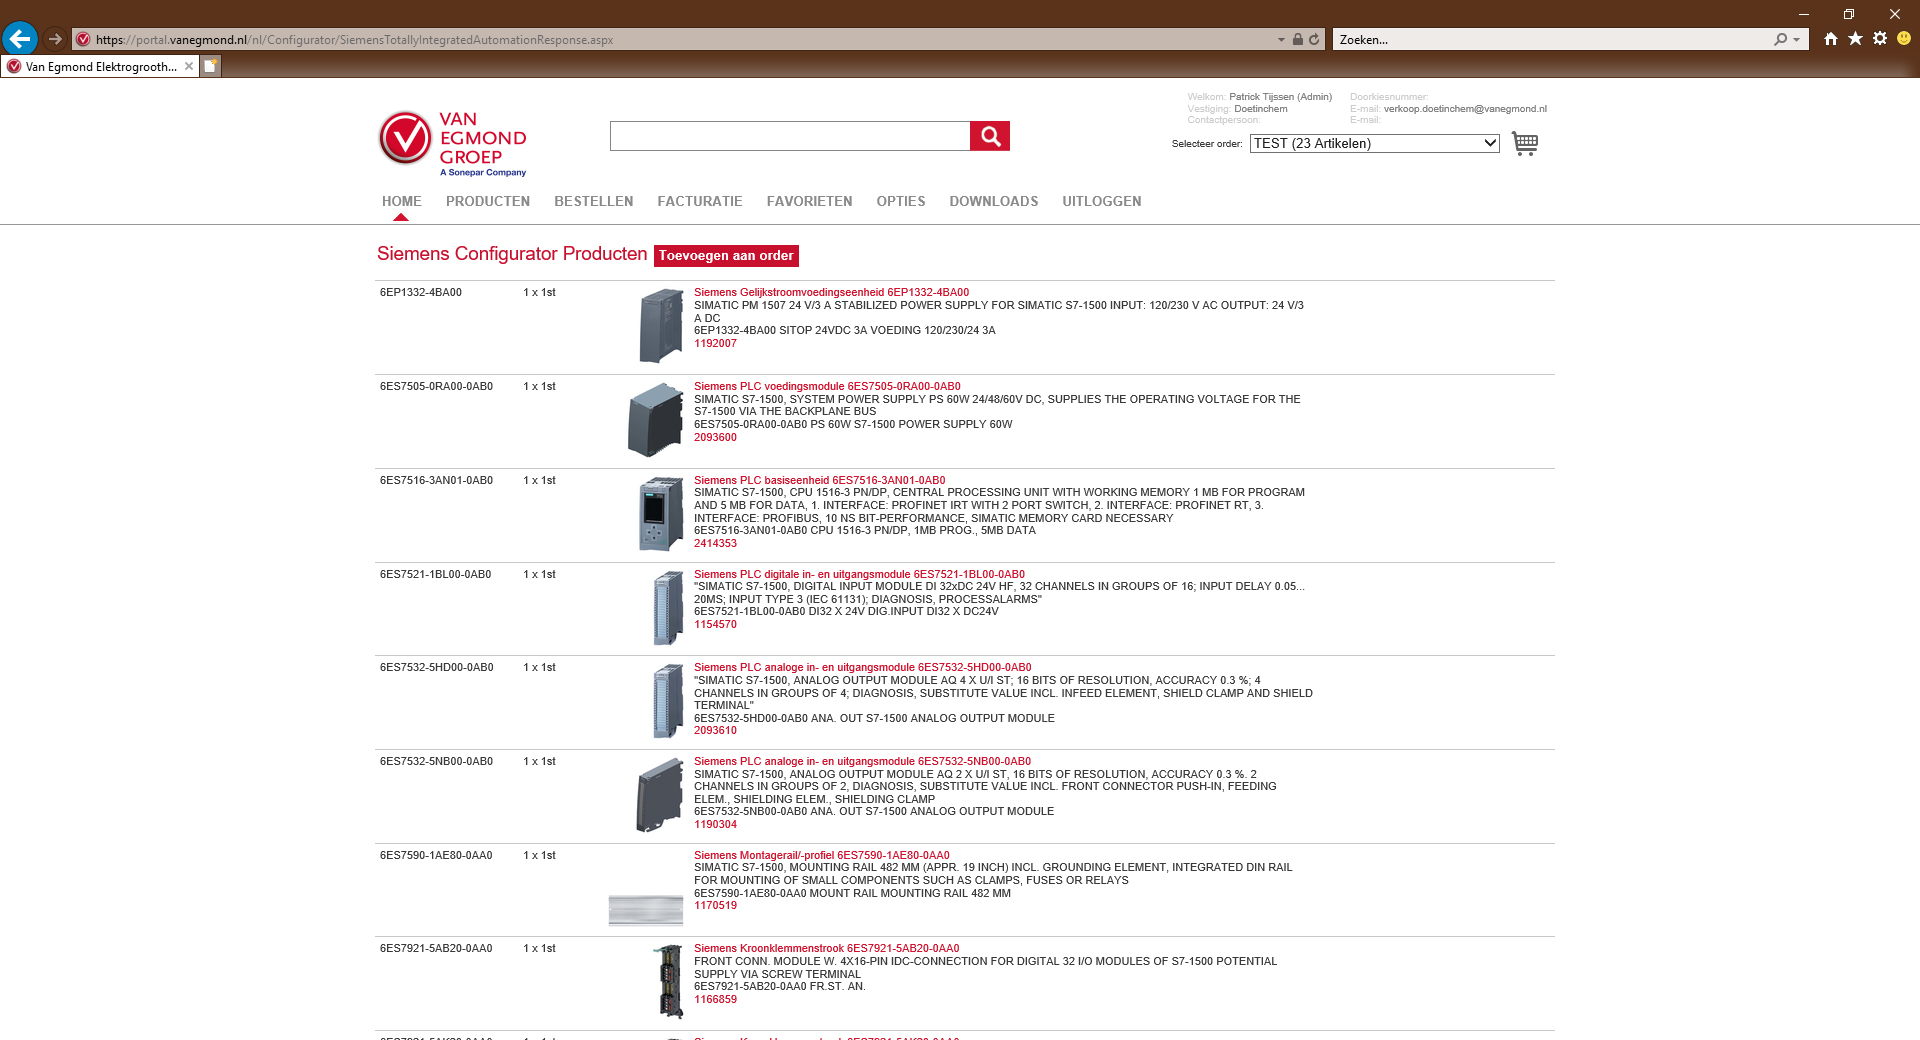Screen dimensions: 1920x1040
Task: Refresh the page with the reload icon
Action: click(1314, 40)
